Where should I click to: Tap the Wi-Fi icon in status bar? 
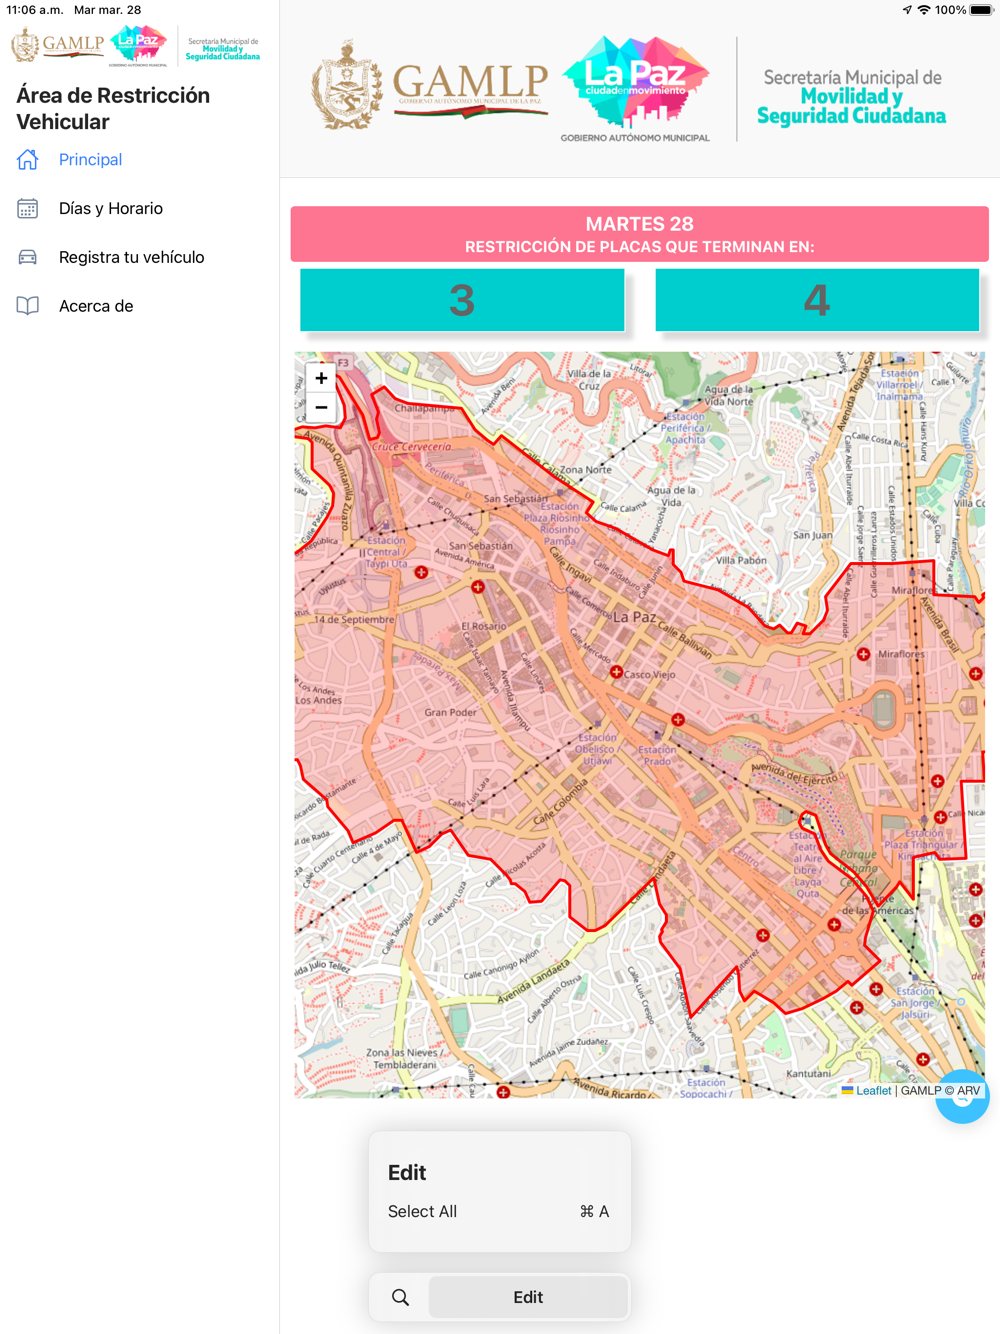pos(924,10)
